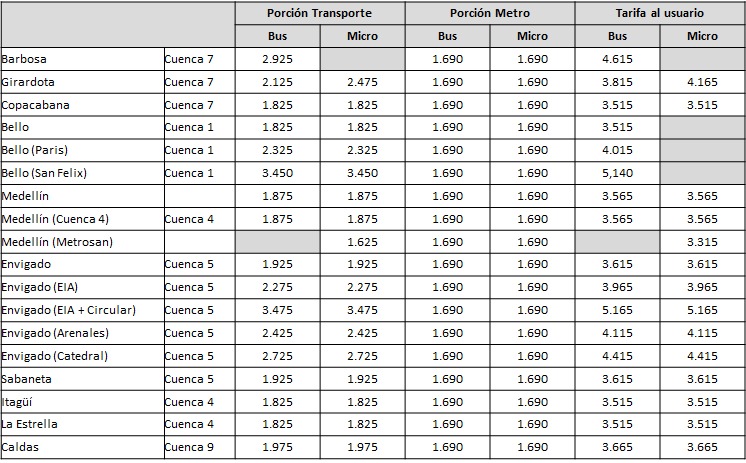Click Envigado (Catedral) micro fare 4.415
The image size is (746, 463).
(702, 356)
